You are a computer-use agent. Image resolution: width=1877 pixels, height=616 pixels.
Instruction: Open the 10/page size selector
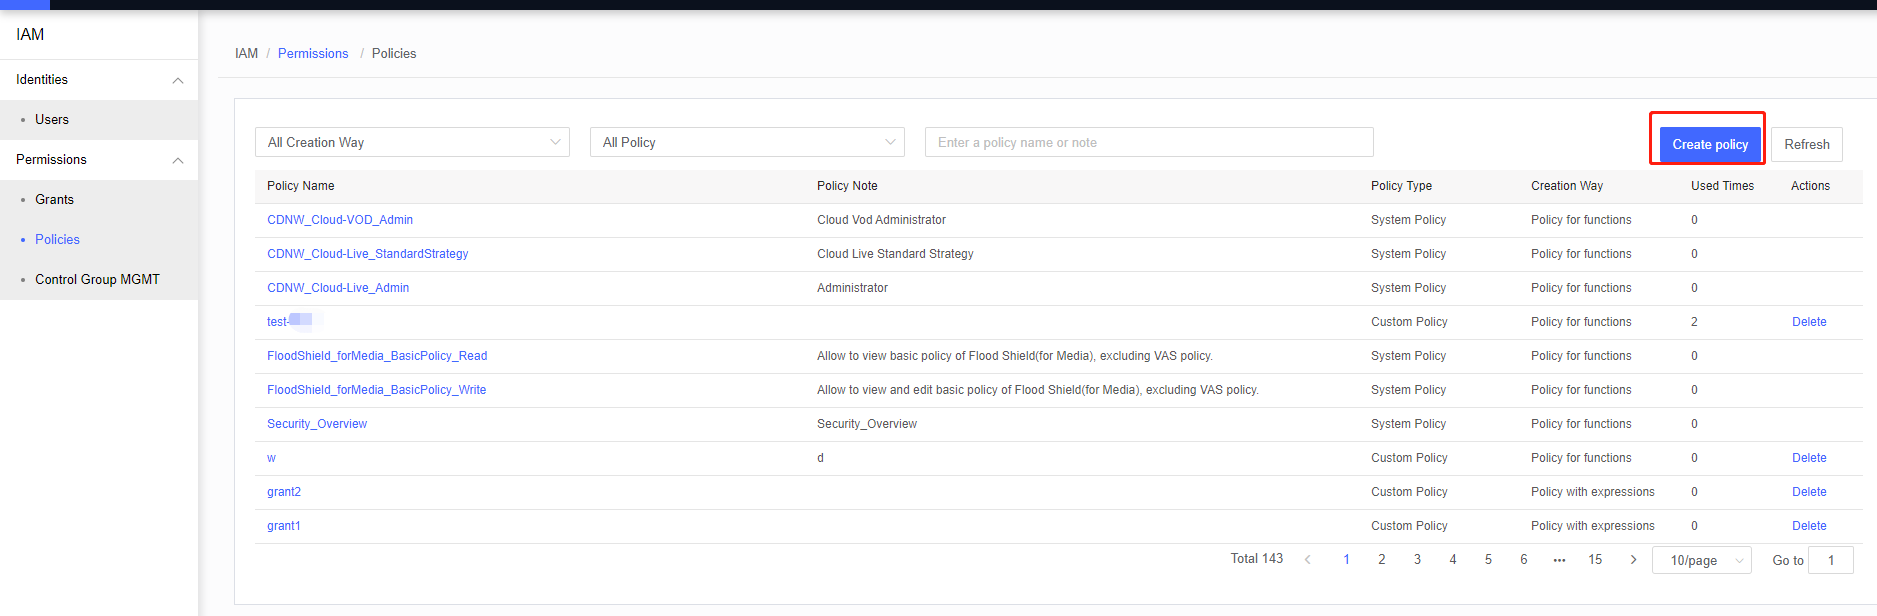[x=1703, y=560]
